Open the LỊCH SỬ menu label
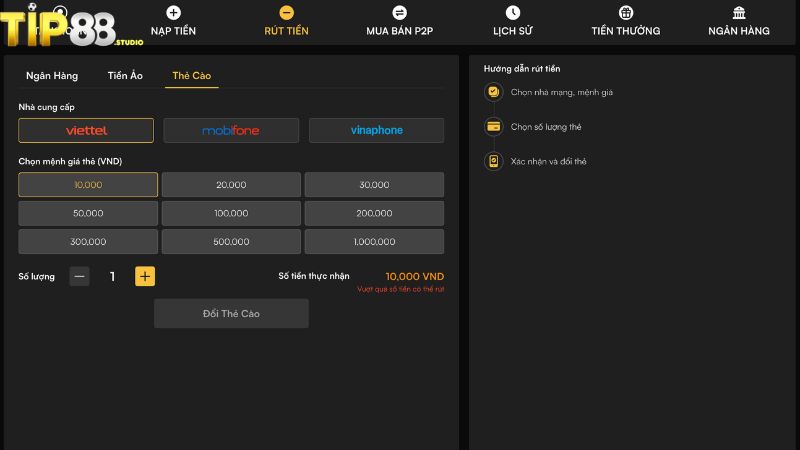The image size is (800, 450). pyautogui.click(x=513, y=31)
